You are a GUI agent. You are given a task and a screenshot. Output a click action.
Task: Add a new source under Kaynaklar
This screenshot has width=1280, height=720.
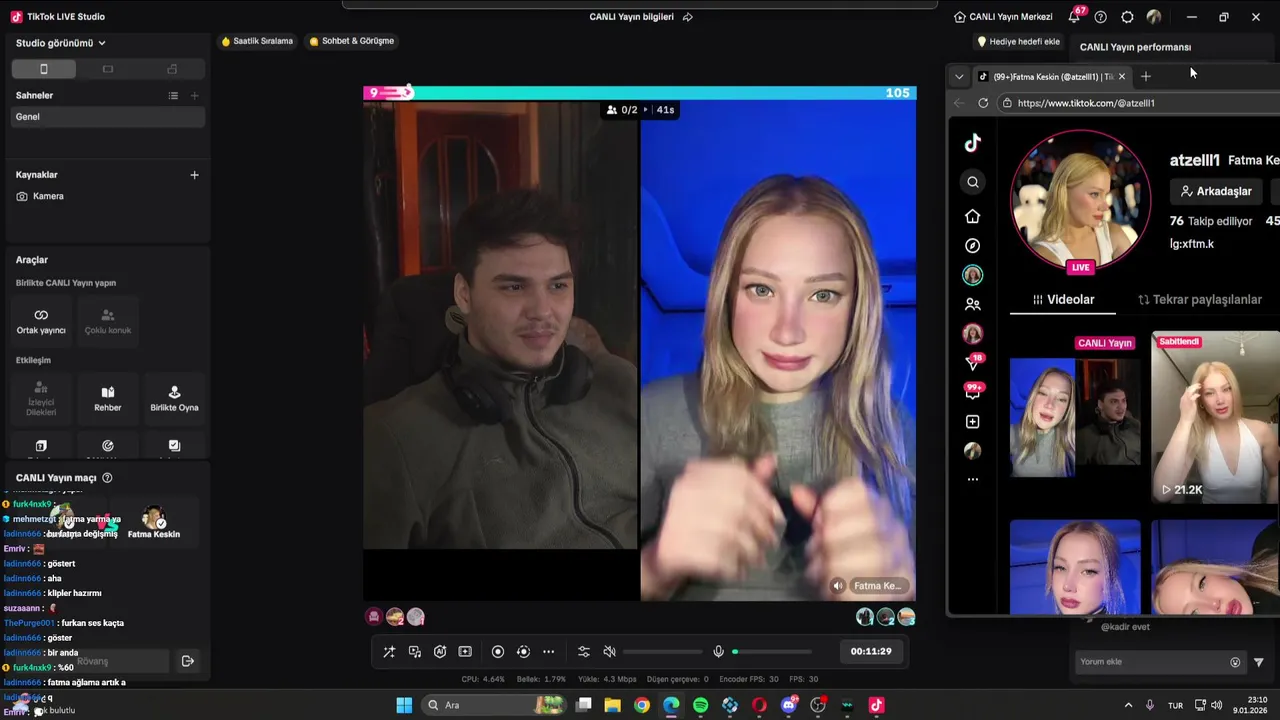point(195,175)
